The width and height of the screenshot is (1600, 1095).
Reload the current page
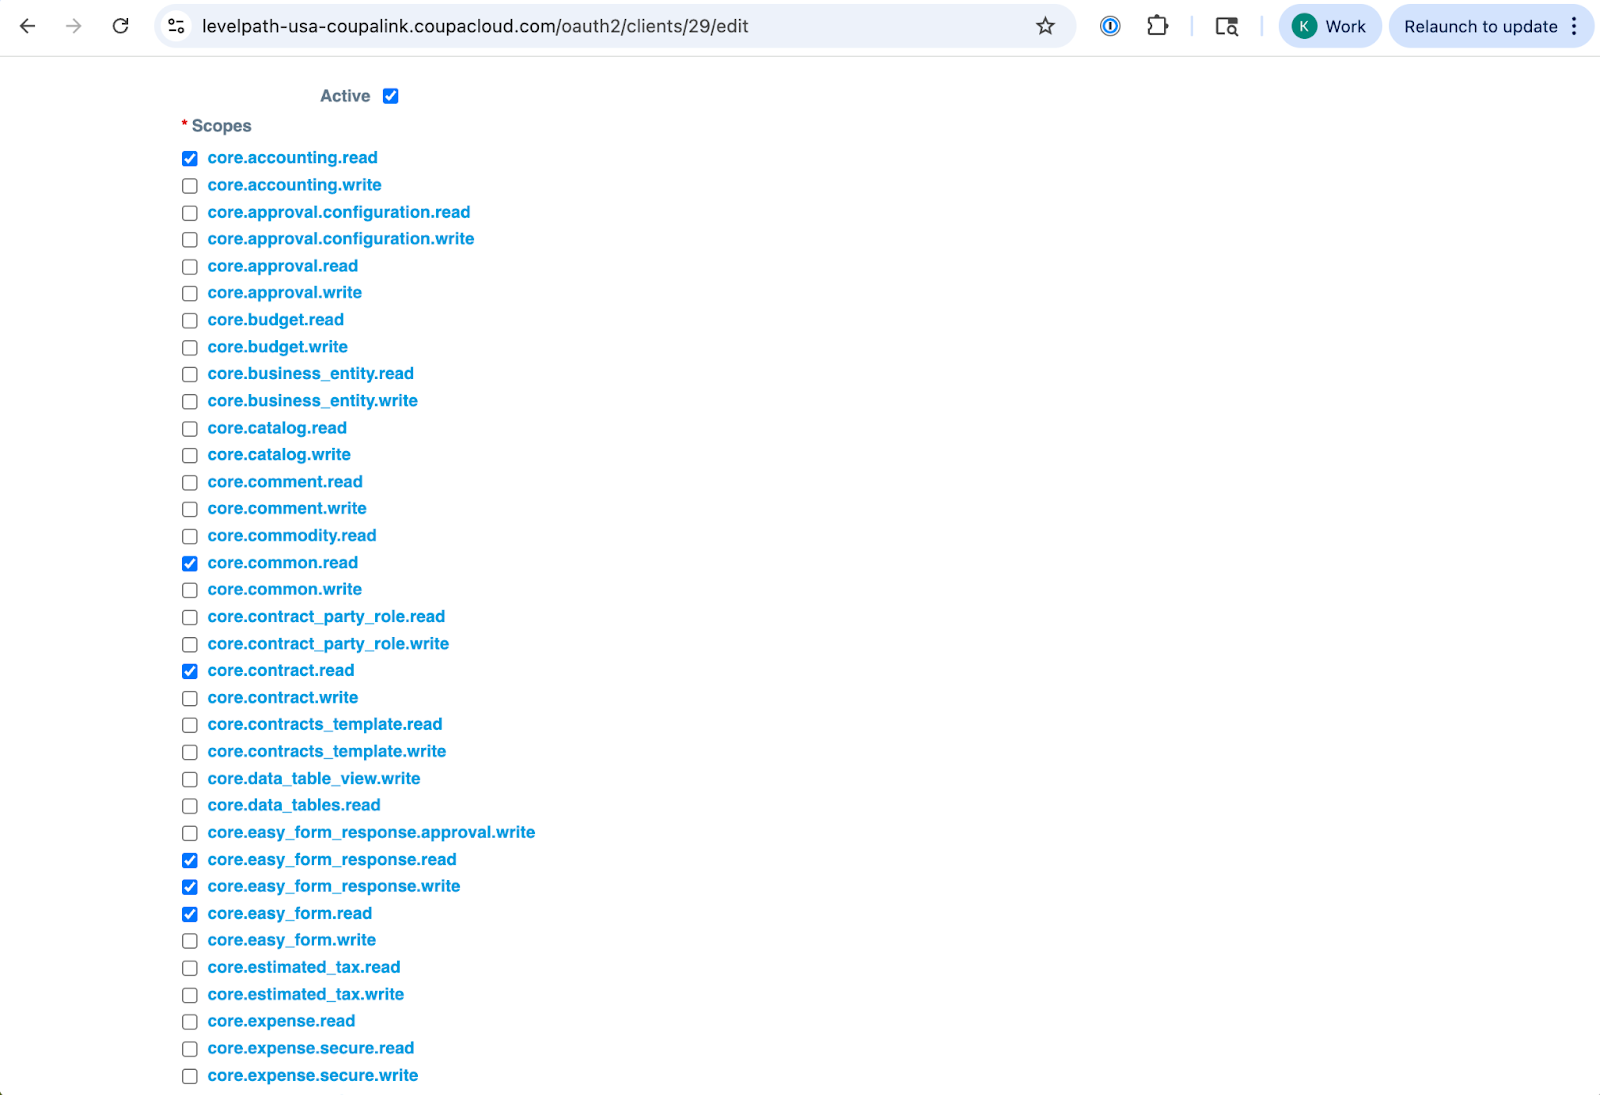(x=121, y=26)
